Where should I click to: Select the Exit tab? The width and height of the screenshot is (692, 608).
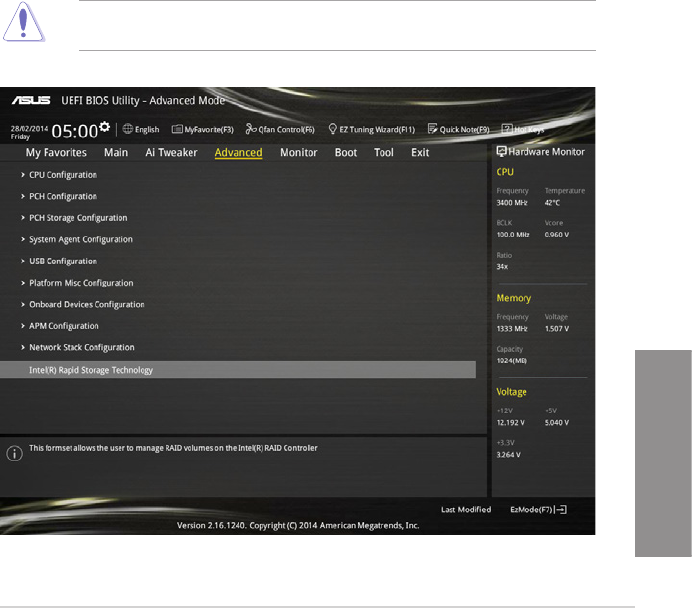coord(420,153)
